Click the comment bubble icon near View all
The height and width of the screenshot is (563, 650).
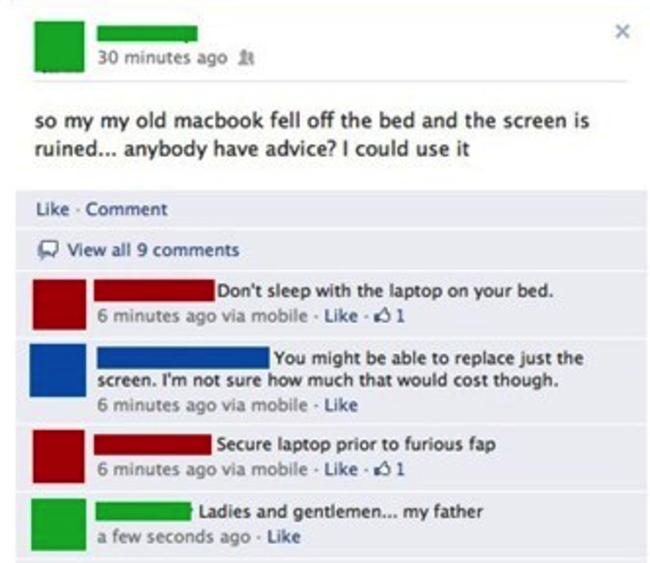47,250
